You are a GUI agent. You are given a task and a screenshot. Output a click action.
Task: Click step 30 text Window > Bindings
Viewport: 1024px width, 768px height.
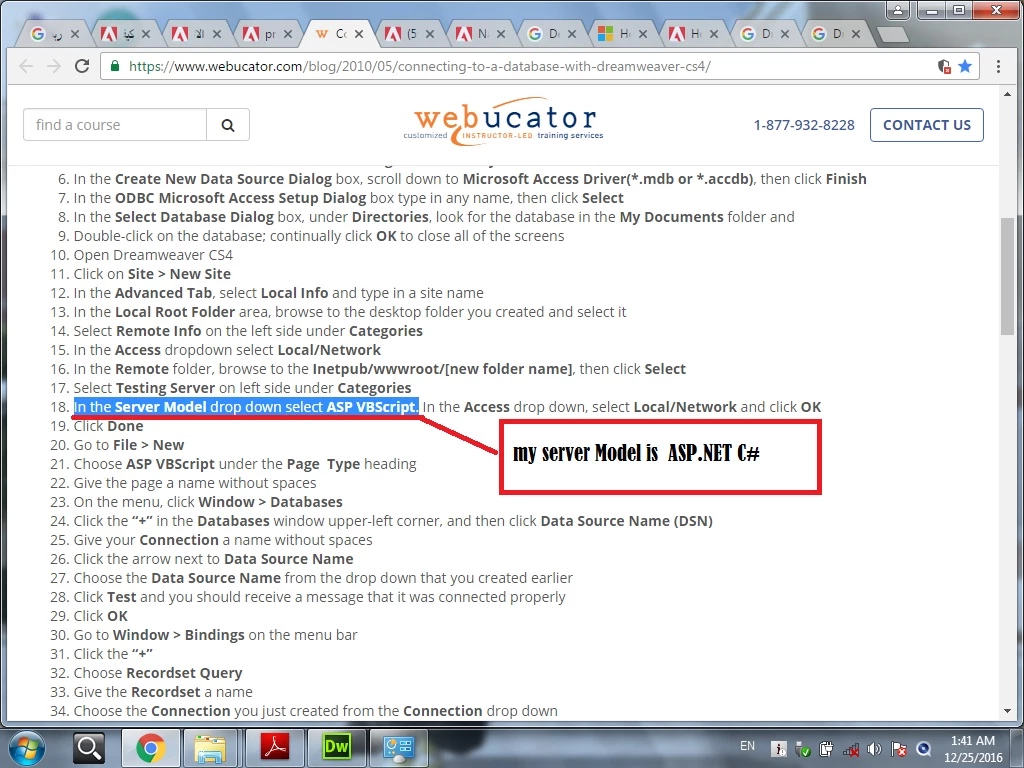point(179,635)
